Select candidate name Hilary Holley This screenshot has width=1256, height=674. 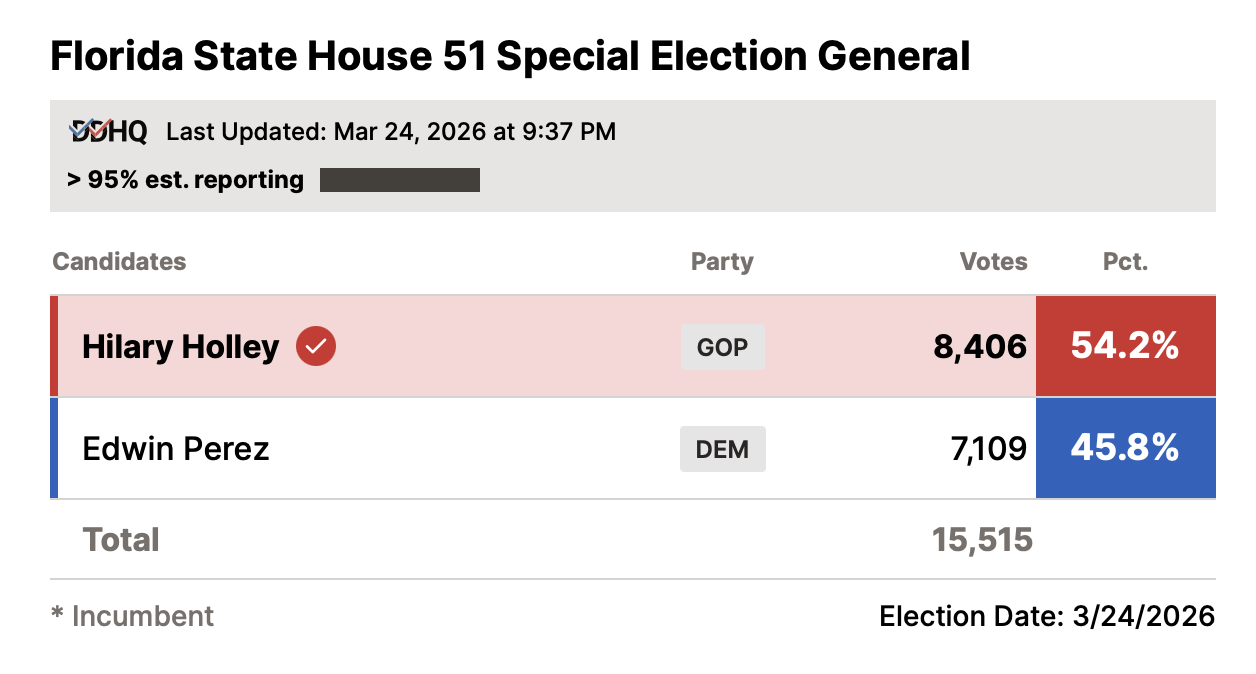tap(180, 347)
